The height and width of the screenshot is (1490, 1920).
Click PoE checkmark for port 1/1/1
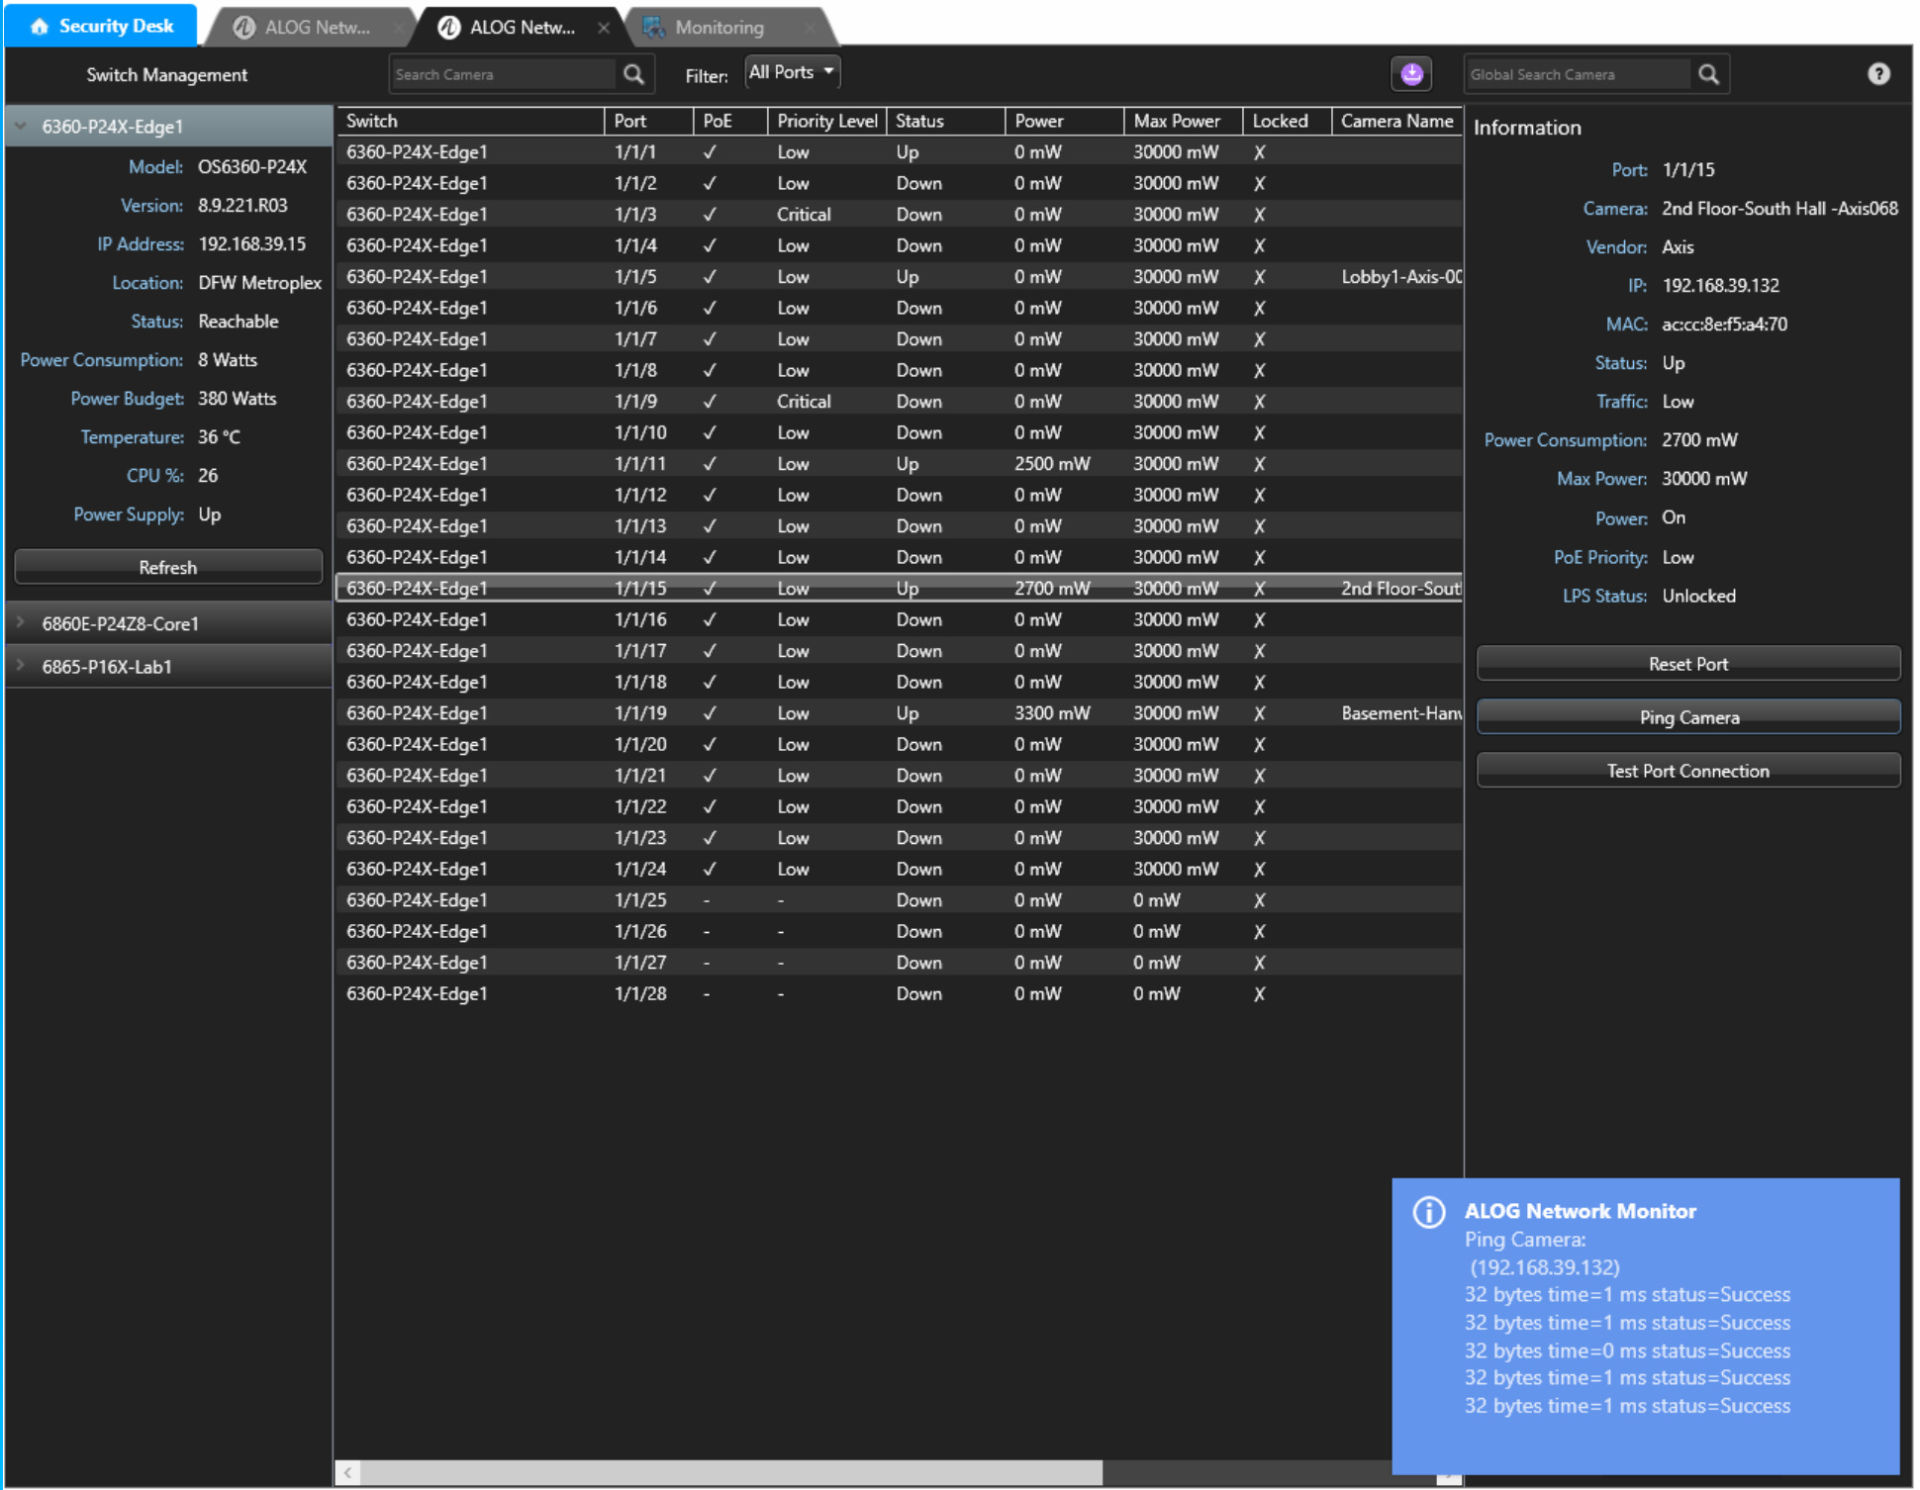click(x=709, y=152)
